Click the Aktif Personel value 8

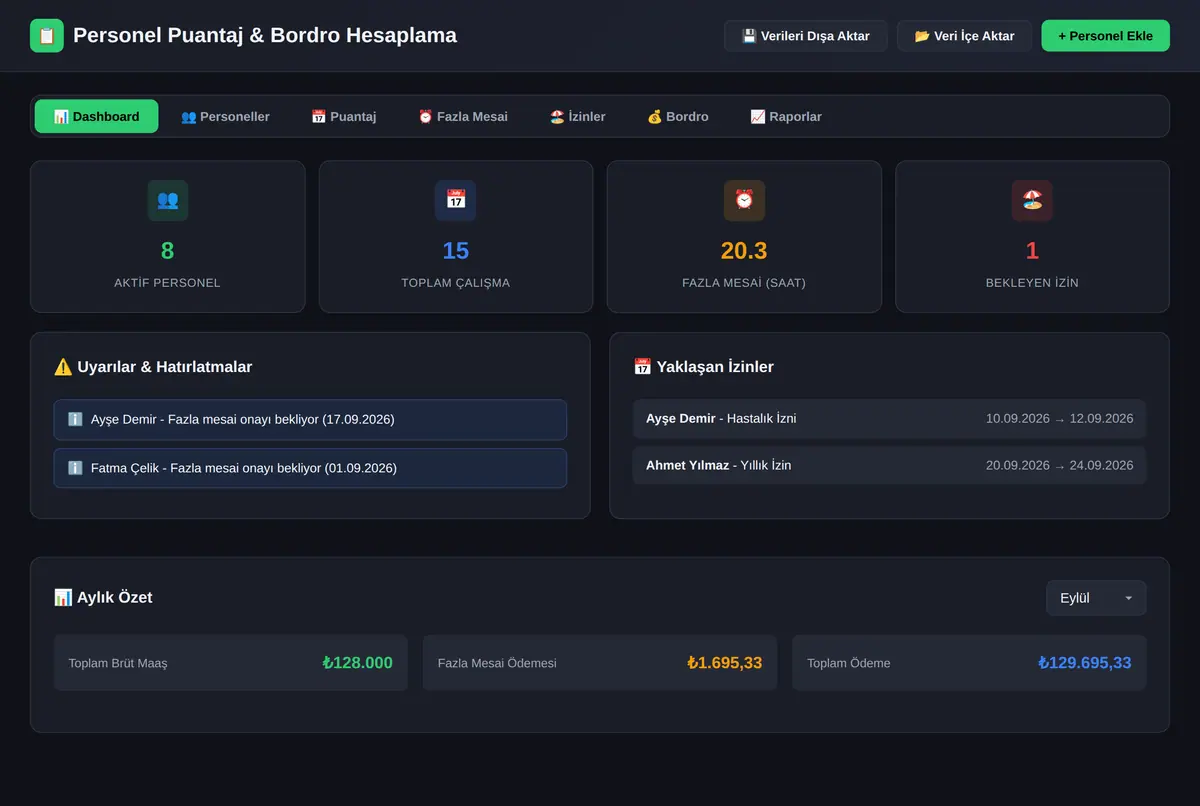tap(168, 251)
